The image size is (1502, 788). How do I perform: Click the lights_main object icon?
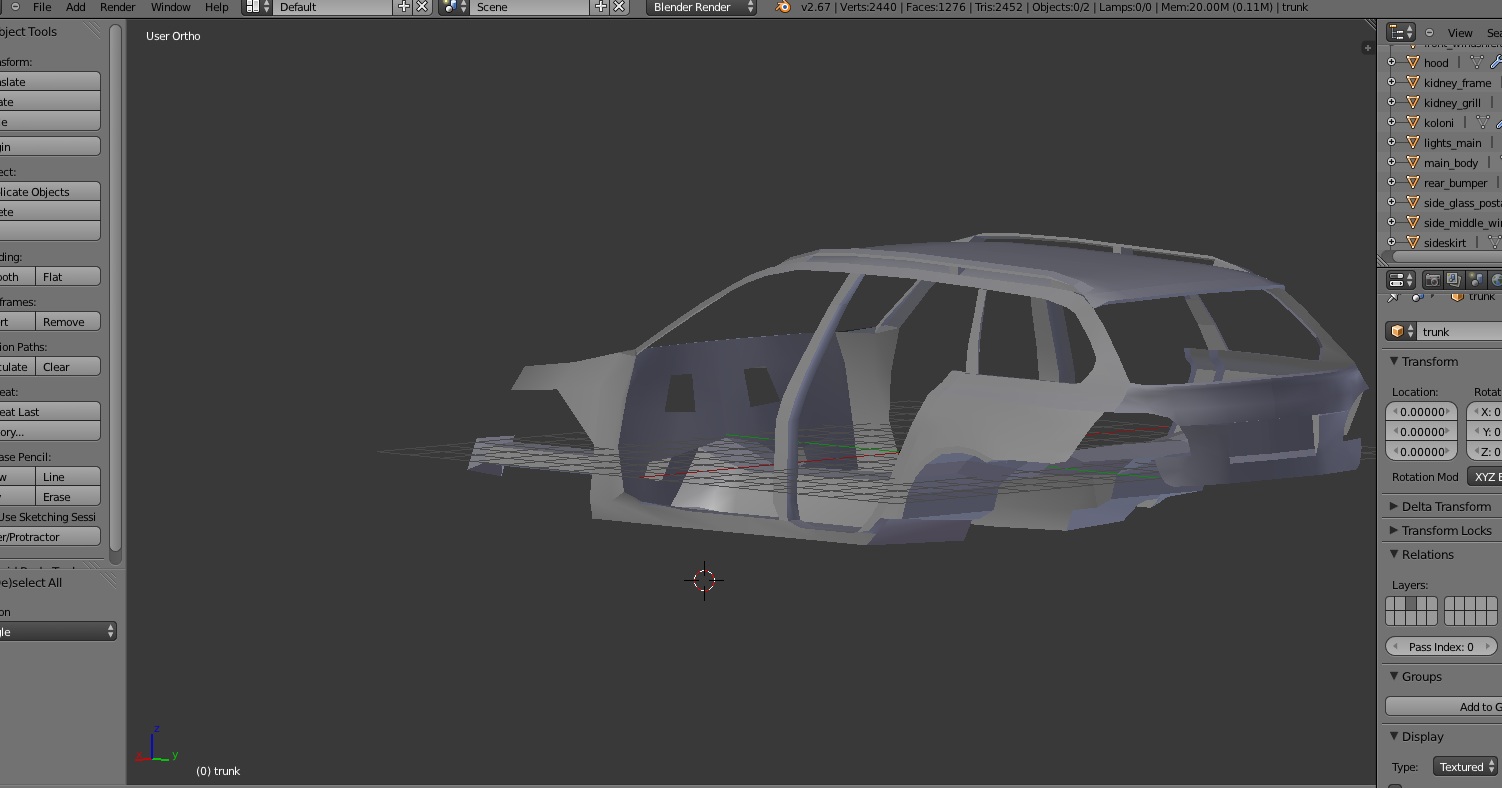[1413, 142]
